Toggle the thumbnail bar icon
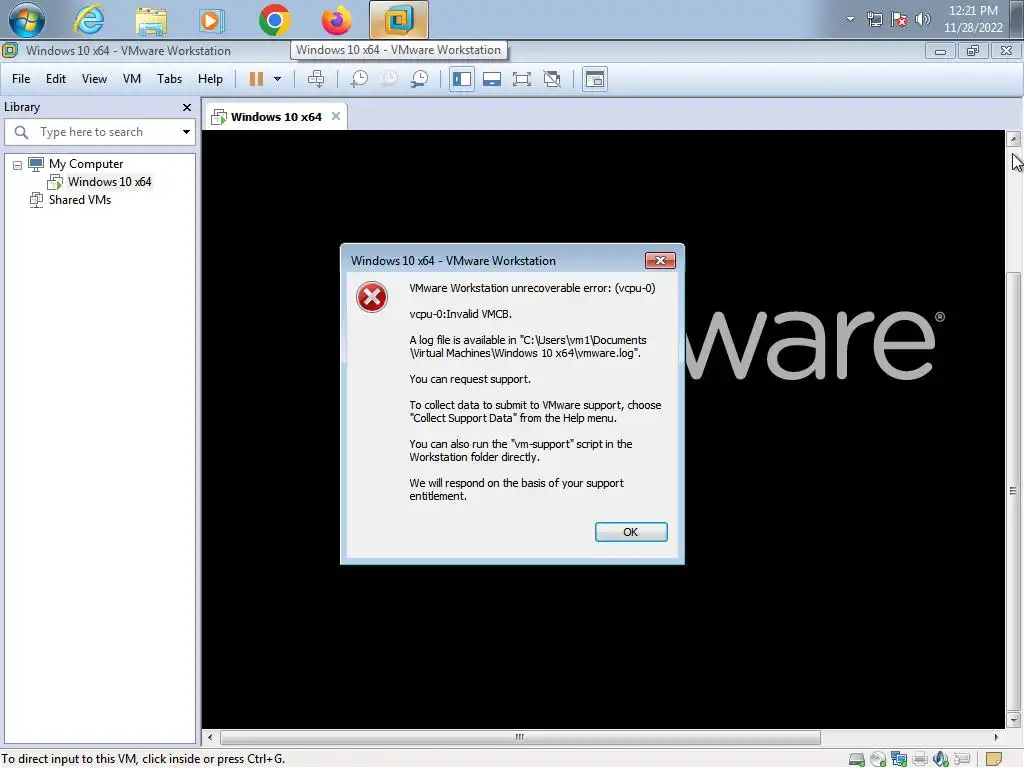The image size is (1024, 768). click(492, 79)
